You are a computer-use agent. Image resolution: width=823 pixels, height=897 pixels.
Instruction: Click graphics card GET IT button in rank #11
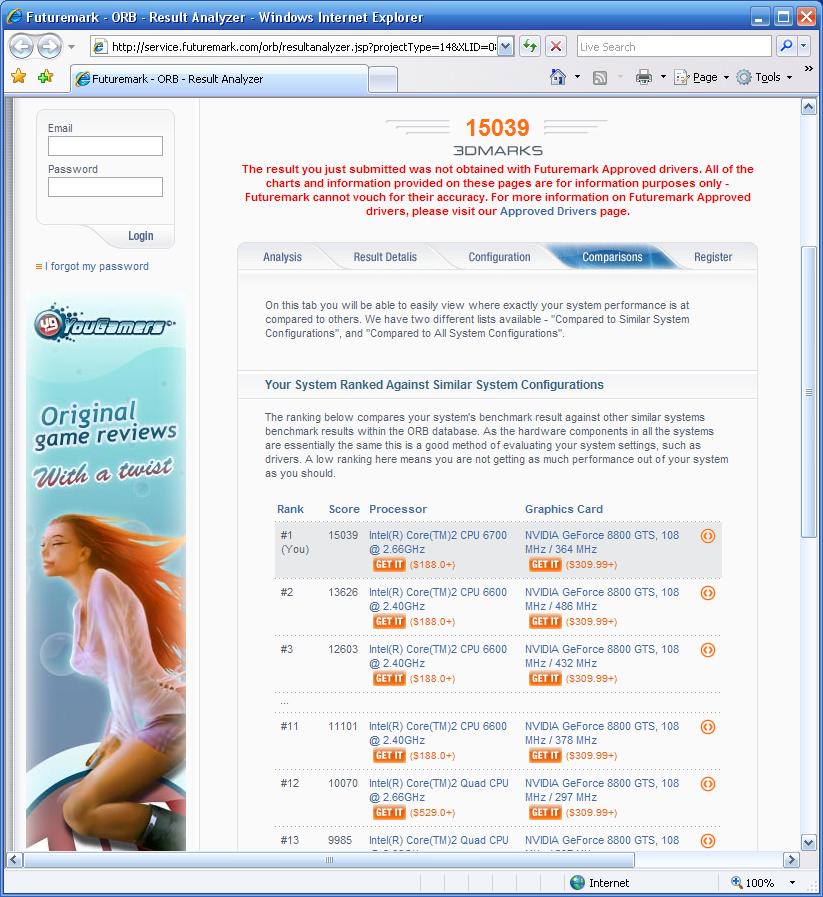(x=545, y=756)
